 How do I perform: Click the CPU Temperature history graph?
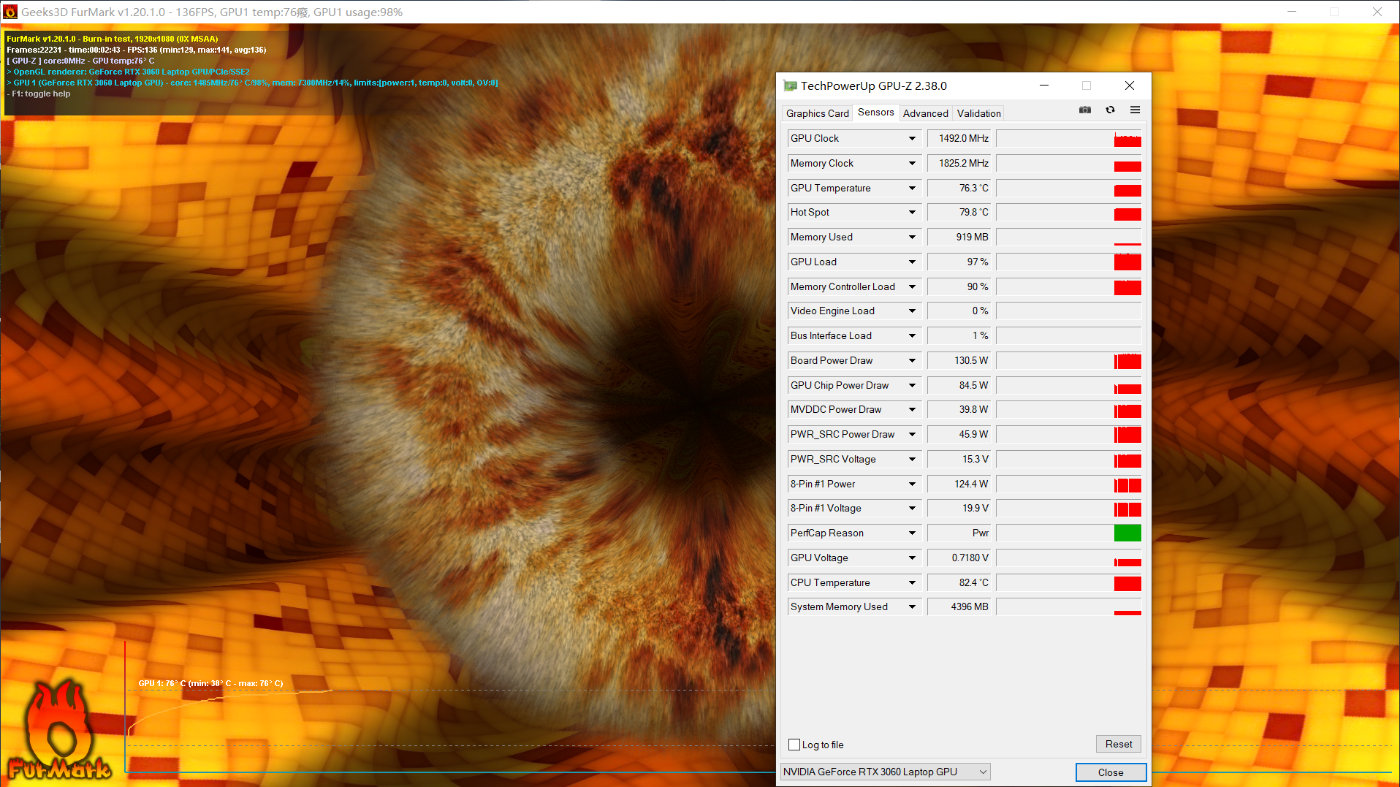tap(1069, 583)
